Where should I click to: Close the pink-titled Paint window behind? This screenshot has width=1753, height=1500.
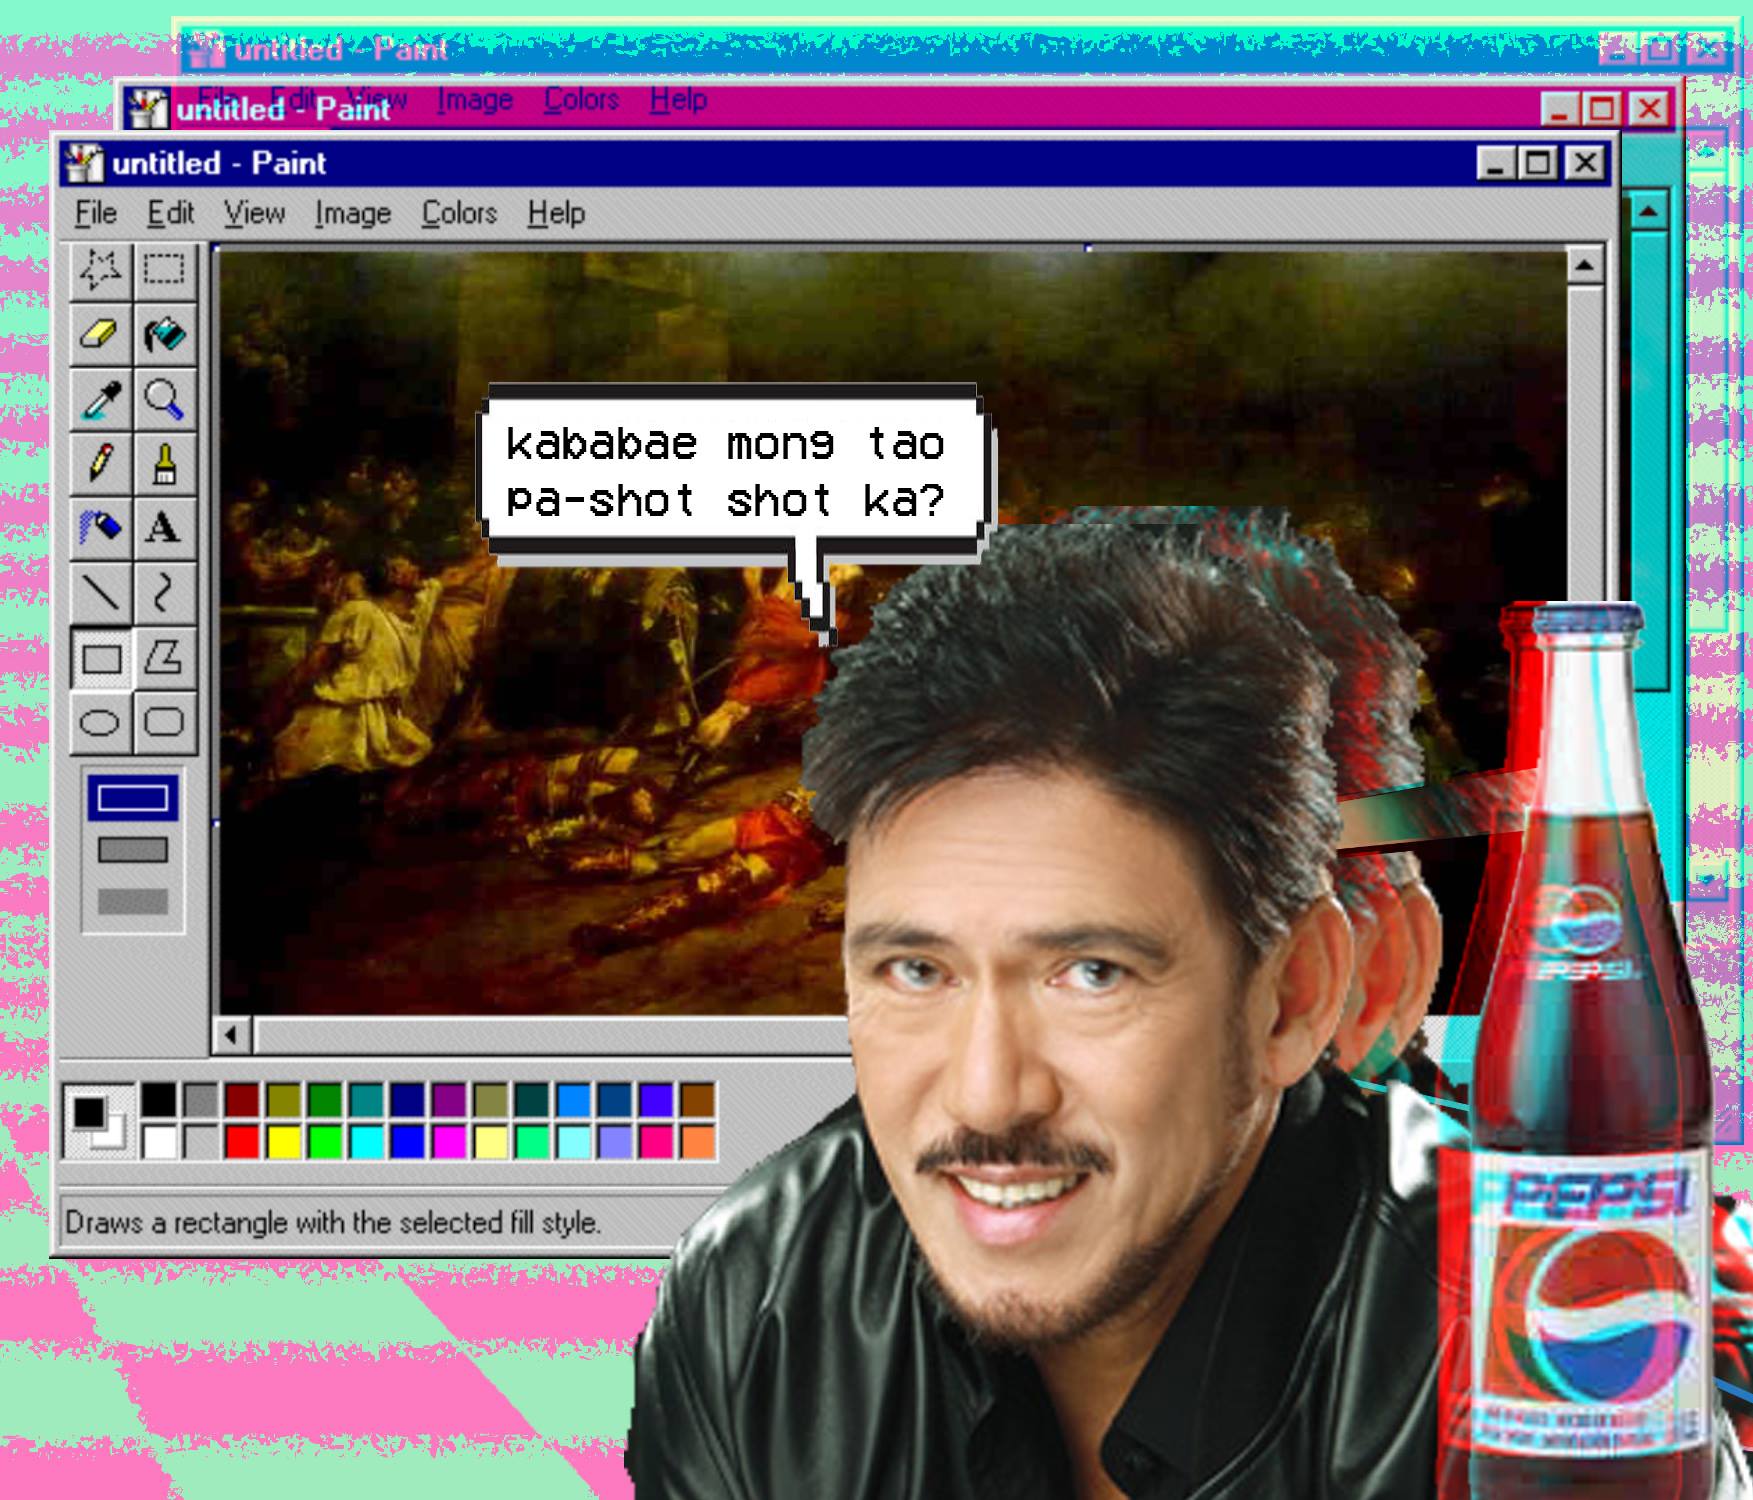coord(1649,108)
